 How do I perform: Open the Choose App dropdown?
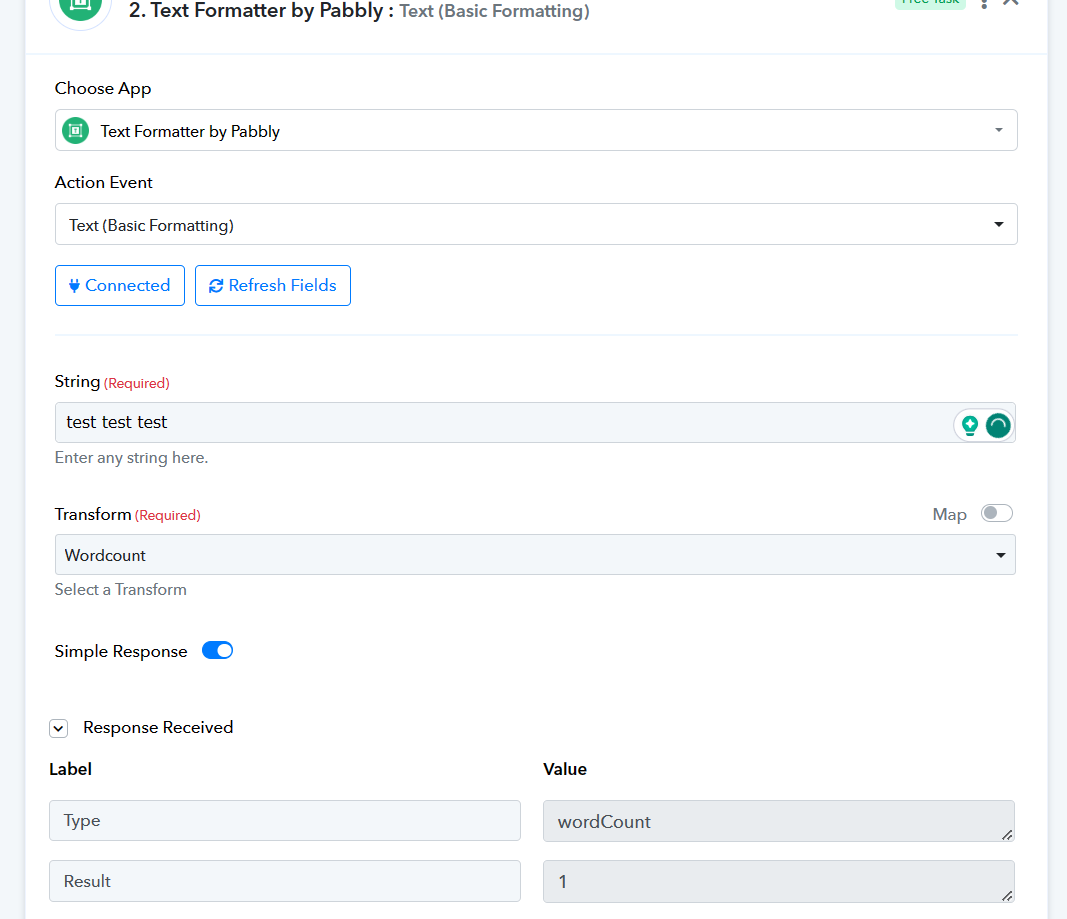point(536,130)
